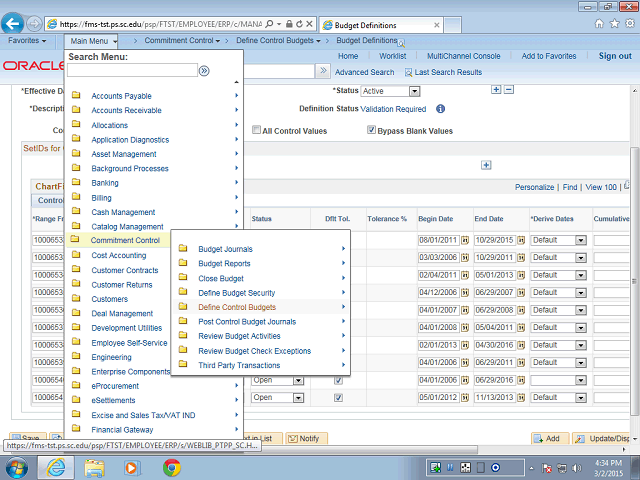The width and height of the screenshot is (640, 480).
Task: Click the search menu go arrow icon
Action: point(204,71)
